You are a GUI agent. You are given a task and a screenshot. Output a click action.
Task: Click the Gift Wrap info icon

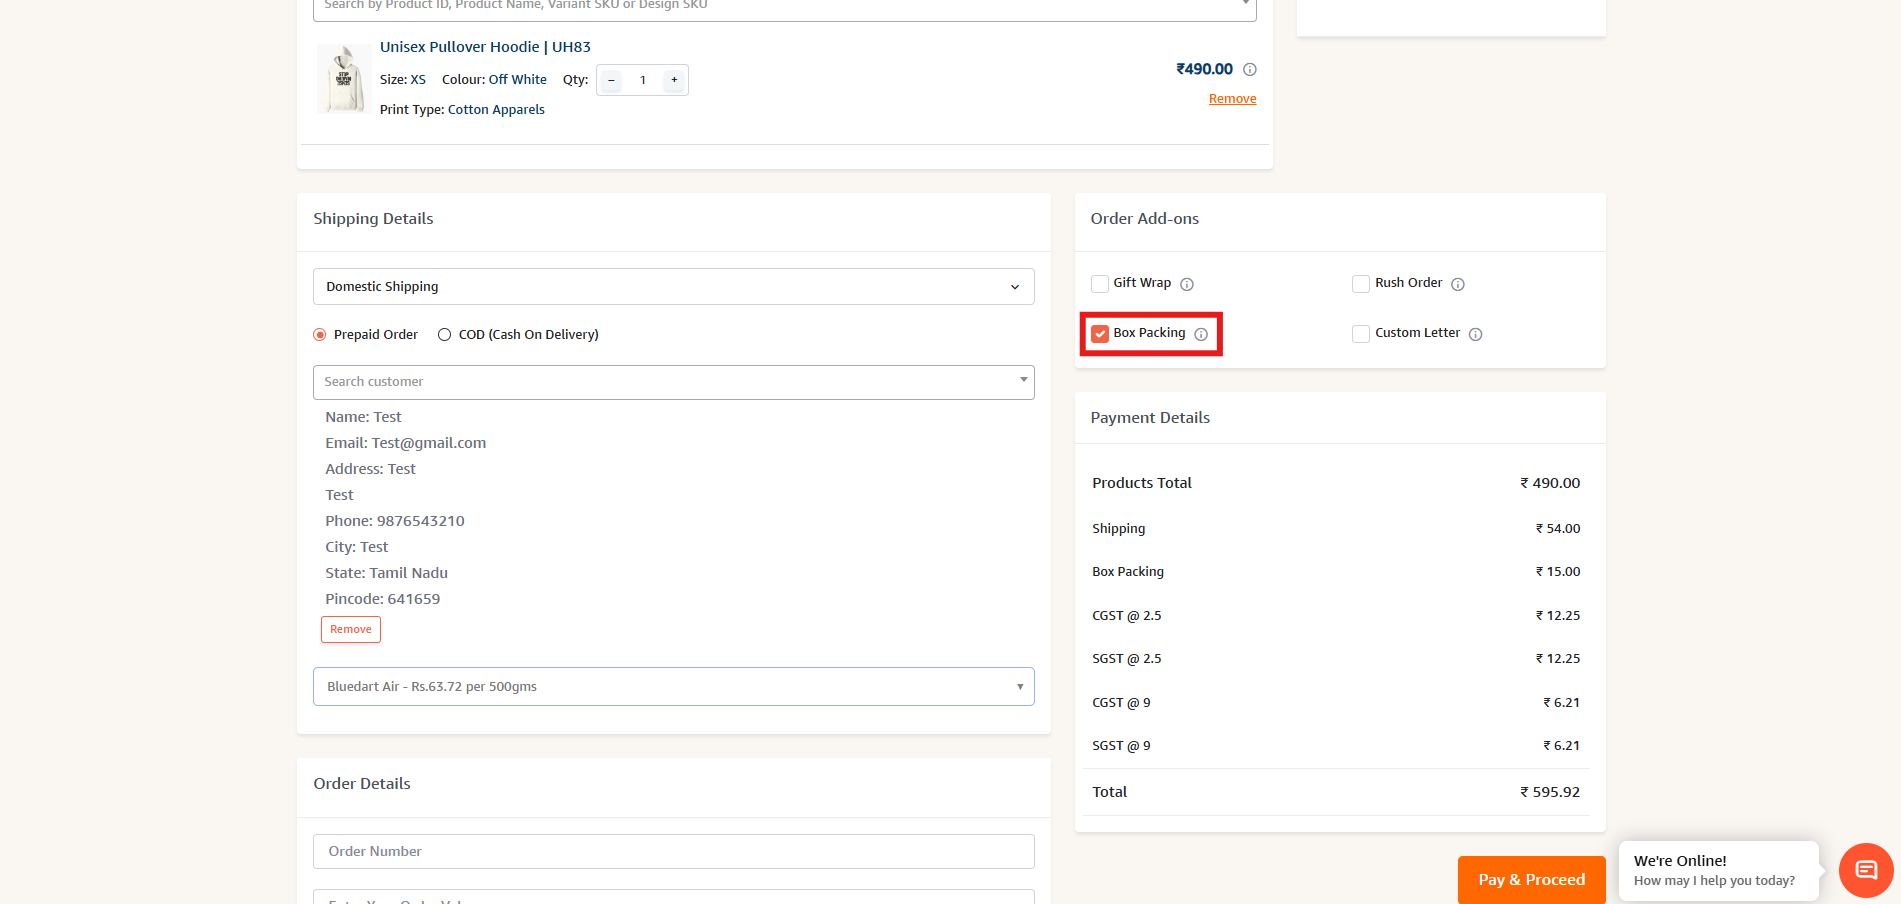[1187, 284]
